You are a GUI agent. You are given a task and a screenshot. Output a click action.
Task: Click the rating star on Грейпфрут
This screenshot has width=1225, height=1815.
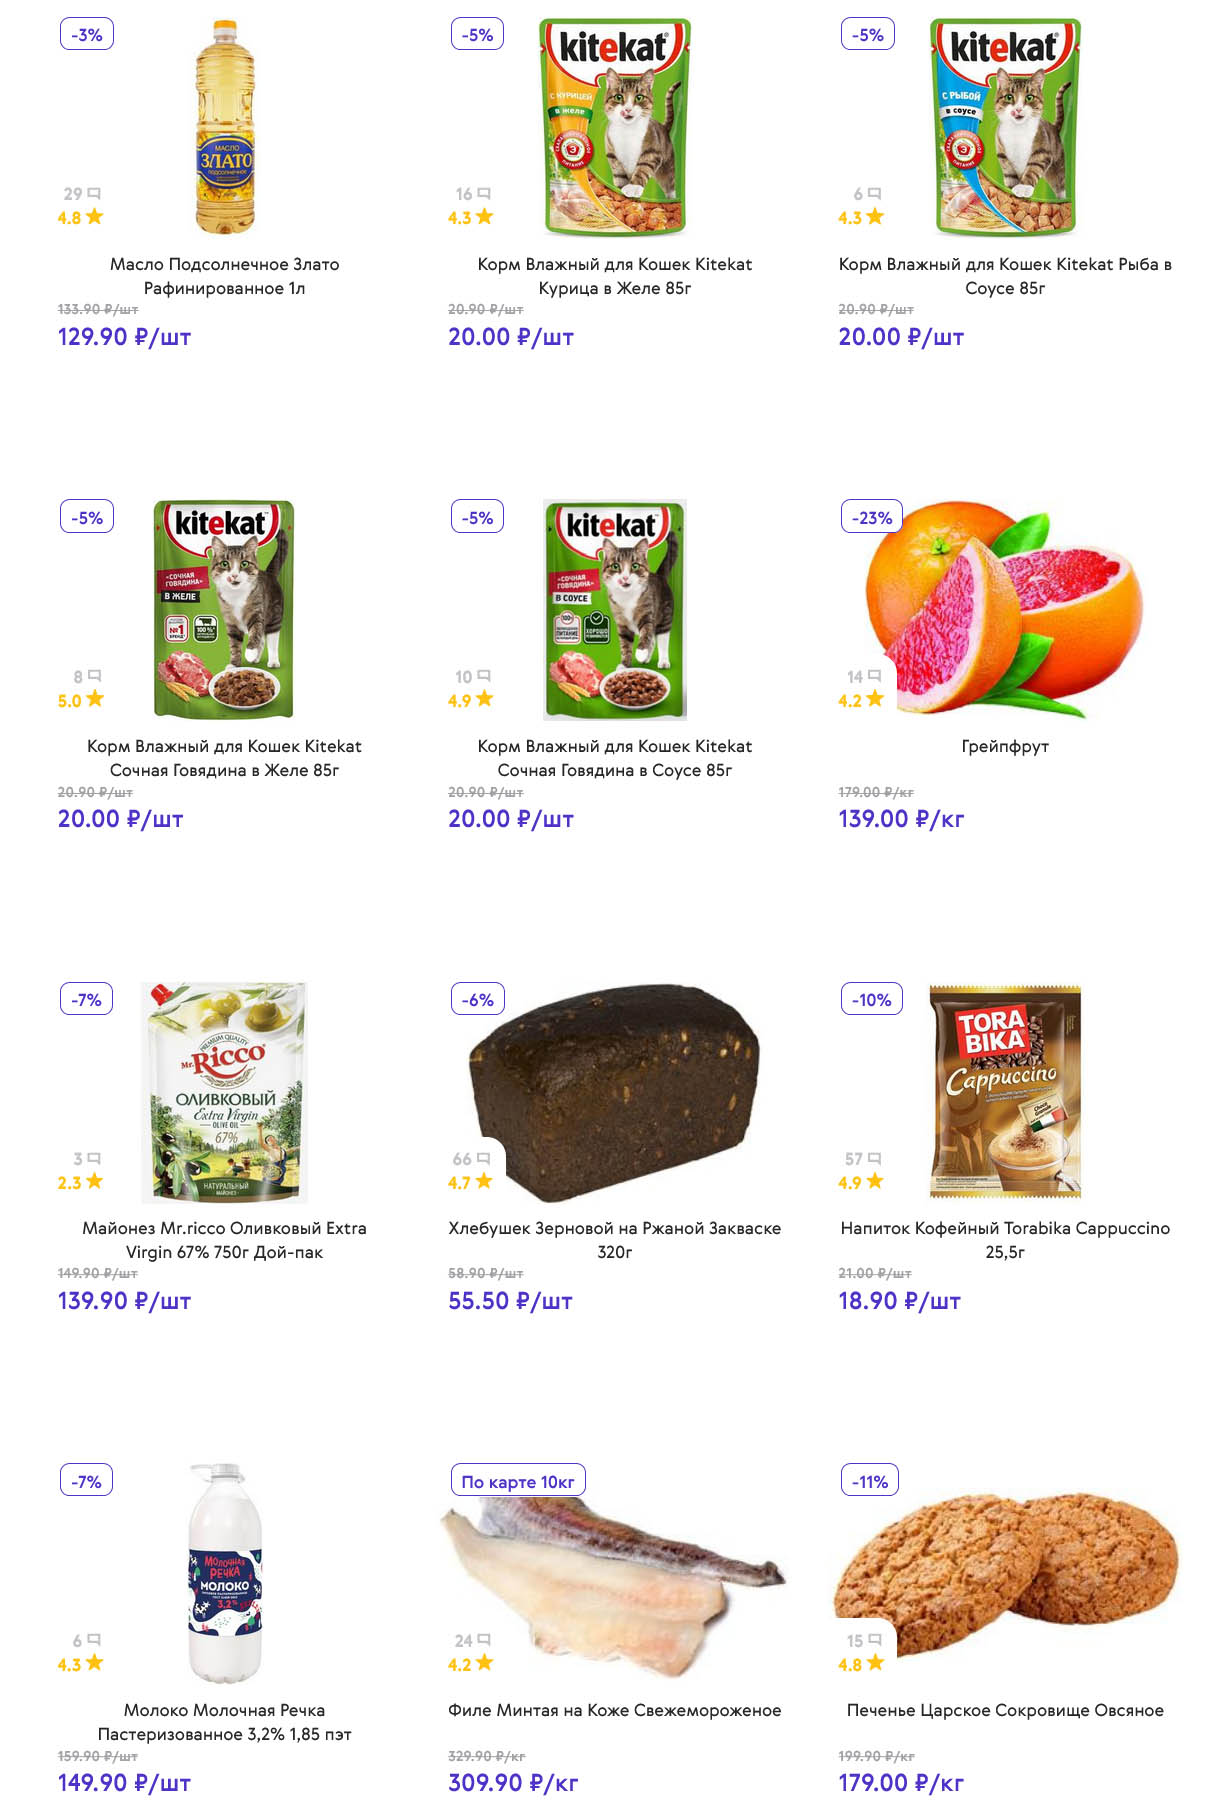click(875, 699)
